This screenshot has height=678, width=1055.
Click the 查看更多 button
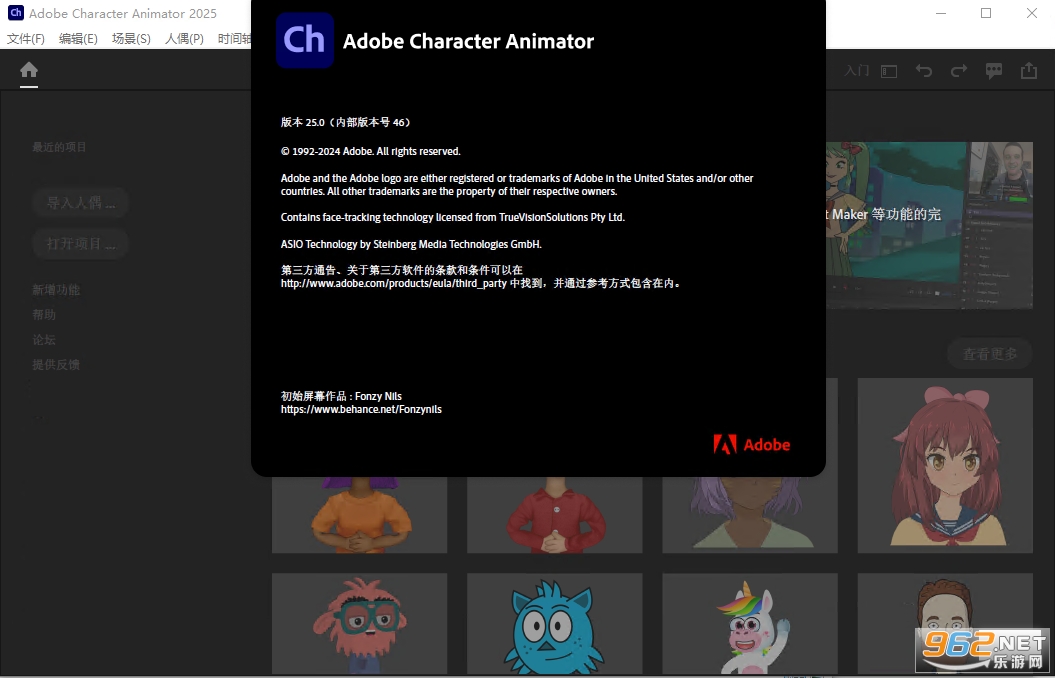pos(990,354)
